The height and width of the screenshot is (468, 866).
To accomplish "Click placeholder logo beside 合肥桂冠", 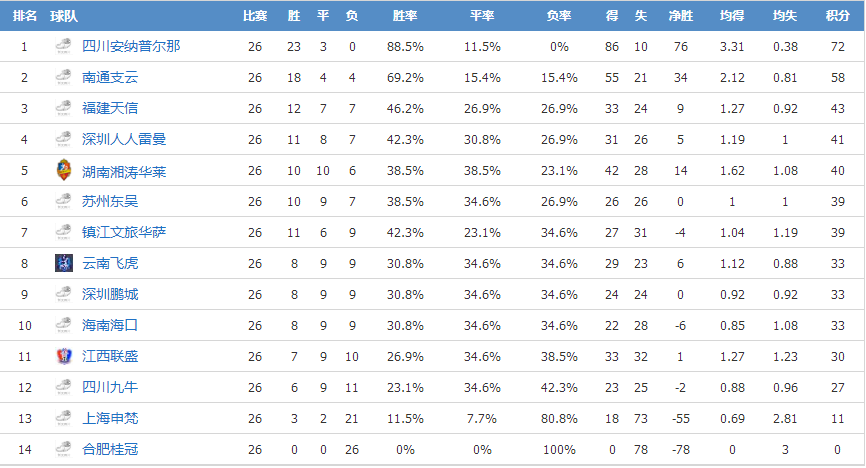I will pyautogui.click(x=64, y=449).
